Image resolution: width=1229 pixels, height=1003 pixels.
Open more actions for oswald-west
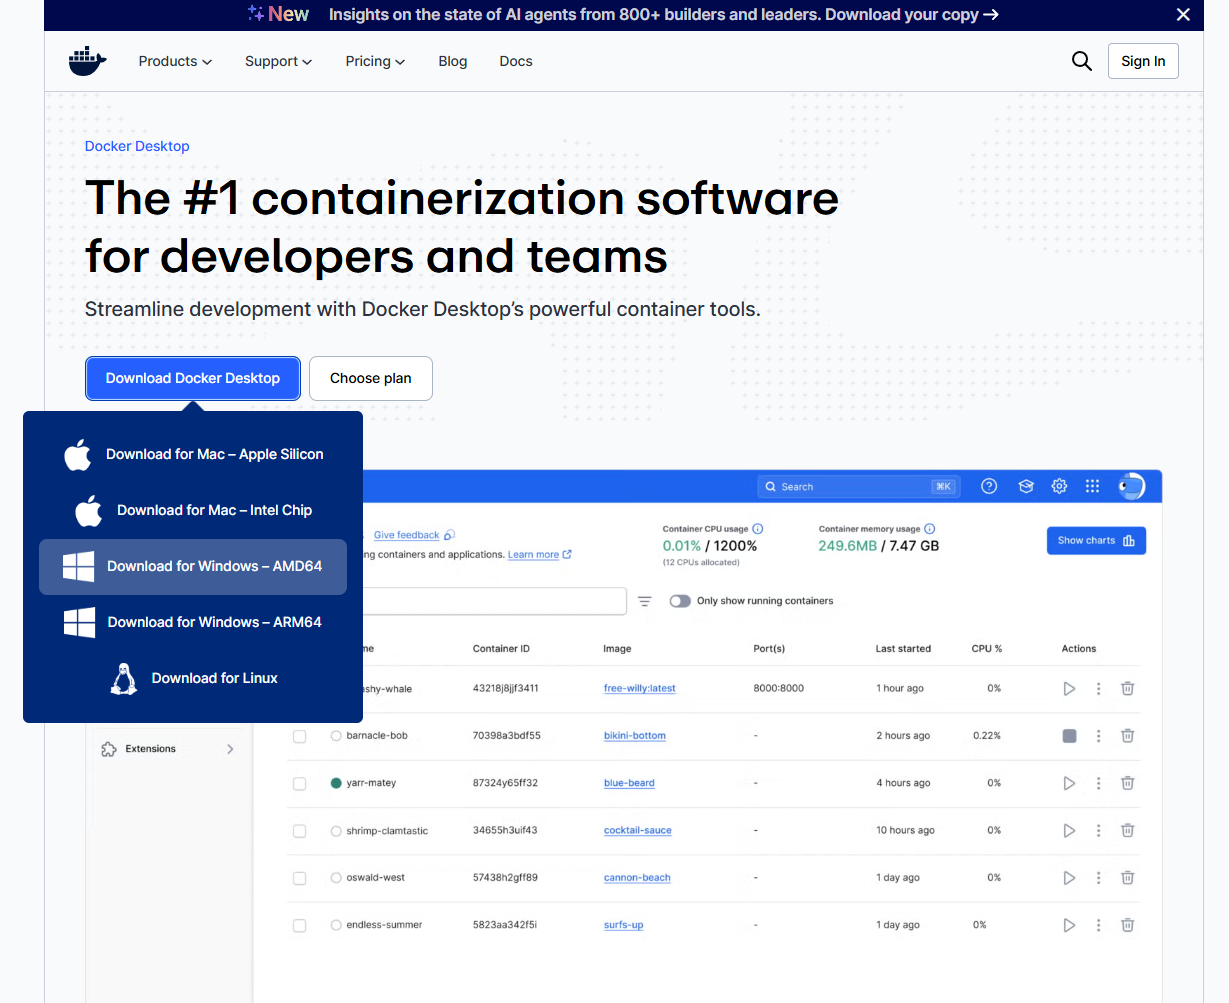(x=1098, y=877)
